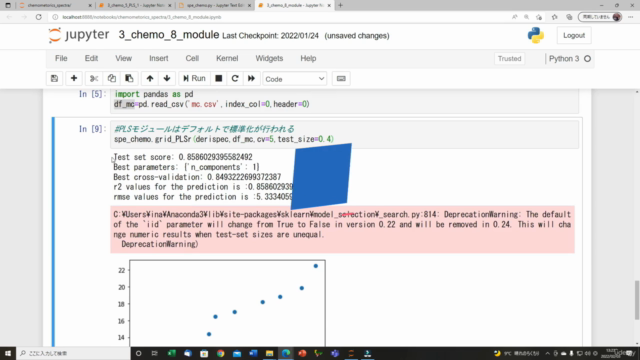Reload the page in browser
Image resolution: width=640 pixels, height=360 pixels.
point(39,17)
